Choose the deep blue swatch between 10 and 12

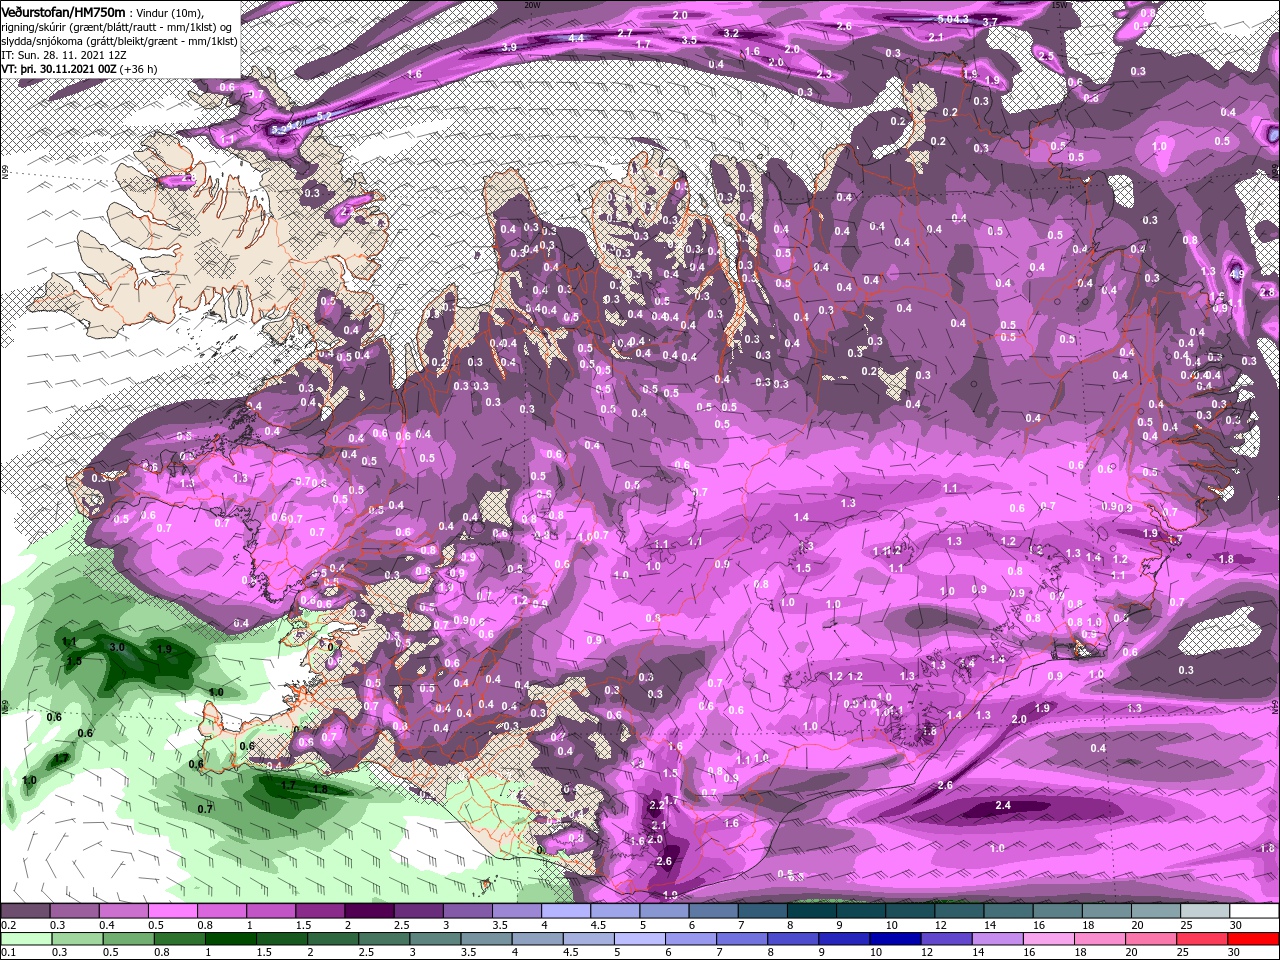pos(895,939)
